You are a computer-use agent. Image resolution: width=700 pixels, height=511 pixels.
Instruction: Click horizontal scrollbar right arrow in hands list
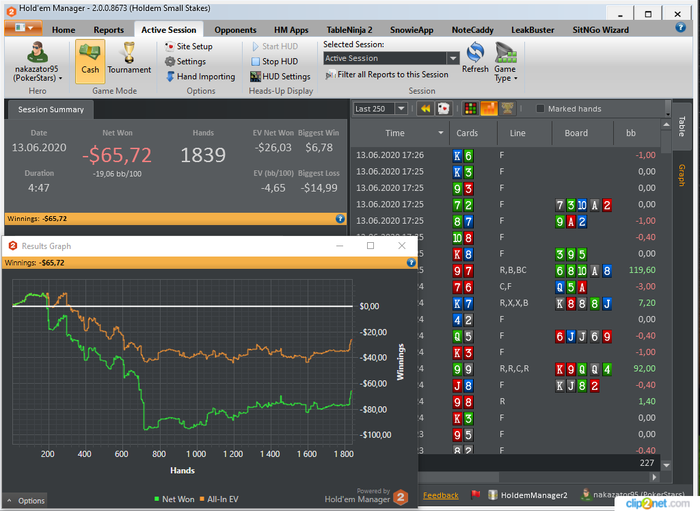654,477
